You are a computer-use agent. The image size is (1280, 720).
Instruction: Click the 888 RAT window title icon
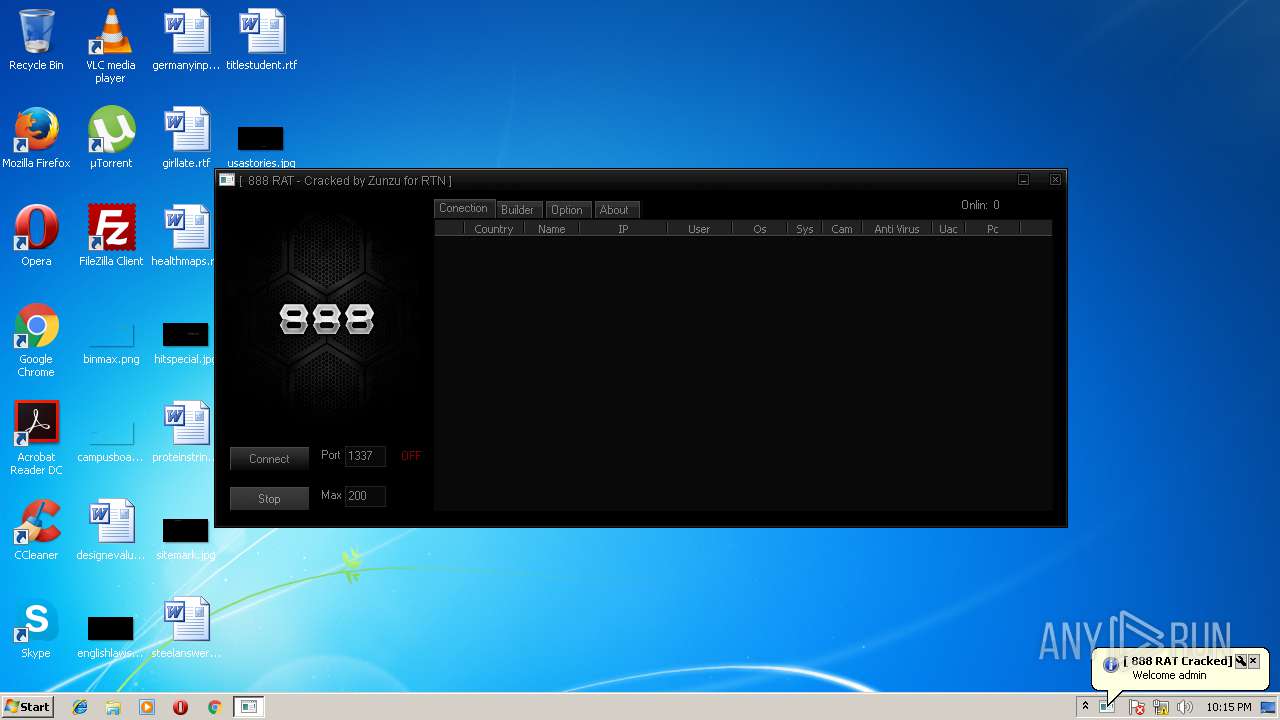227,180
